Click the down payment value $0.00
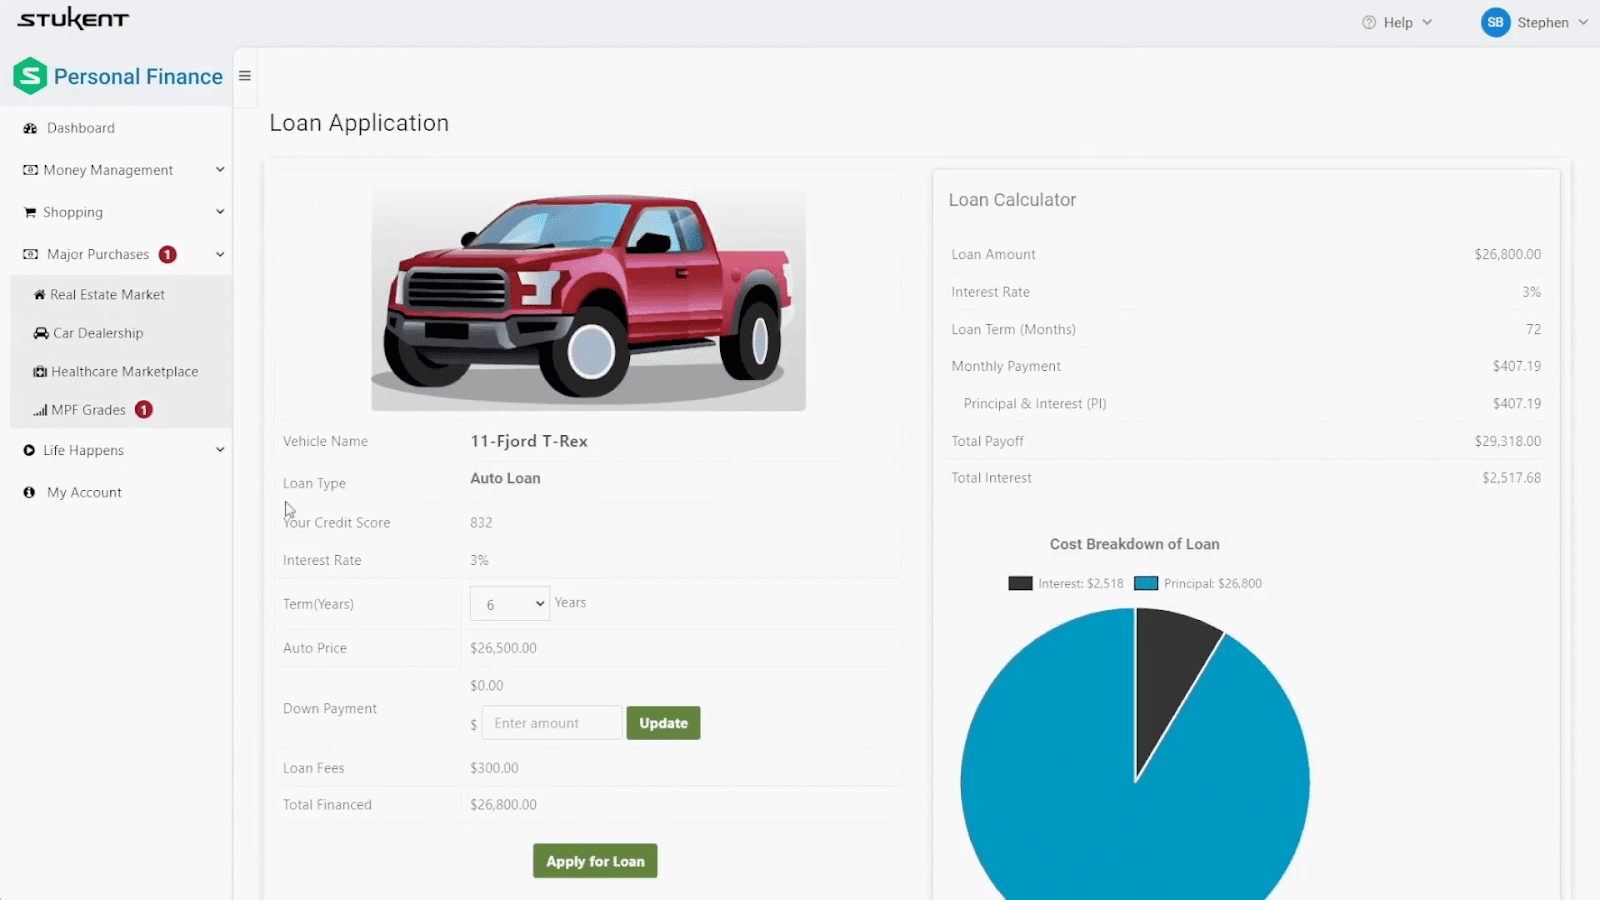 tap(487, 686)
